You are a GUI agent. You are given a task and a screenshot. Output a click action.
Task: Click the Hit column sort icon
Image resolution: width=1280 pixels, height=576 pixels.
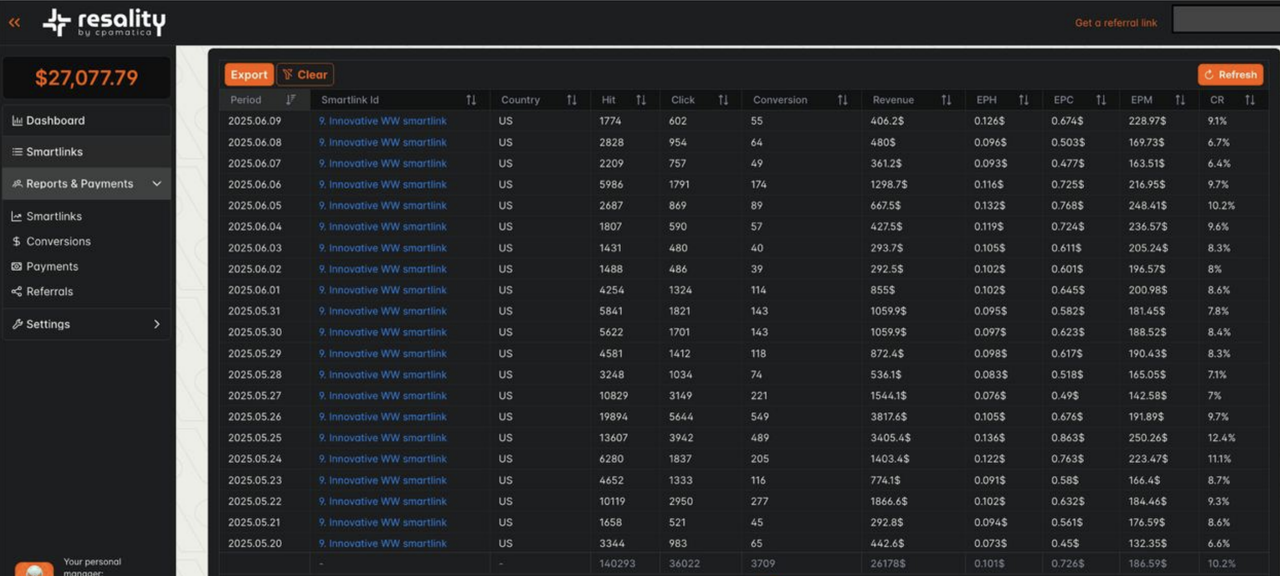pyautogui.click(x=641, y=100)
